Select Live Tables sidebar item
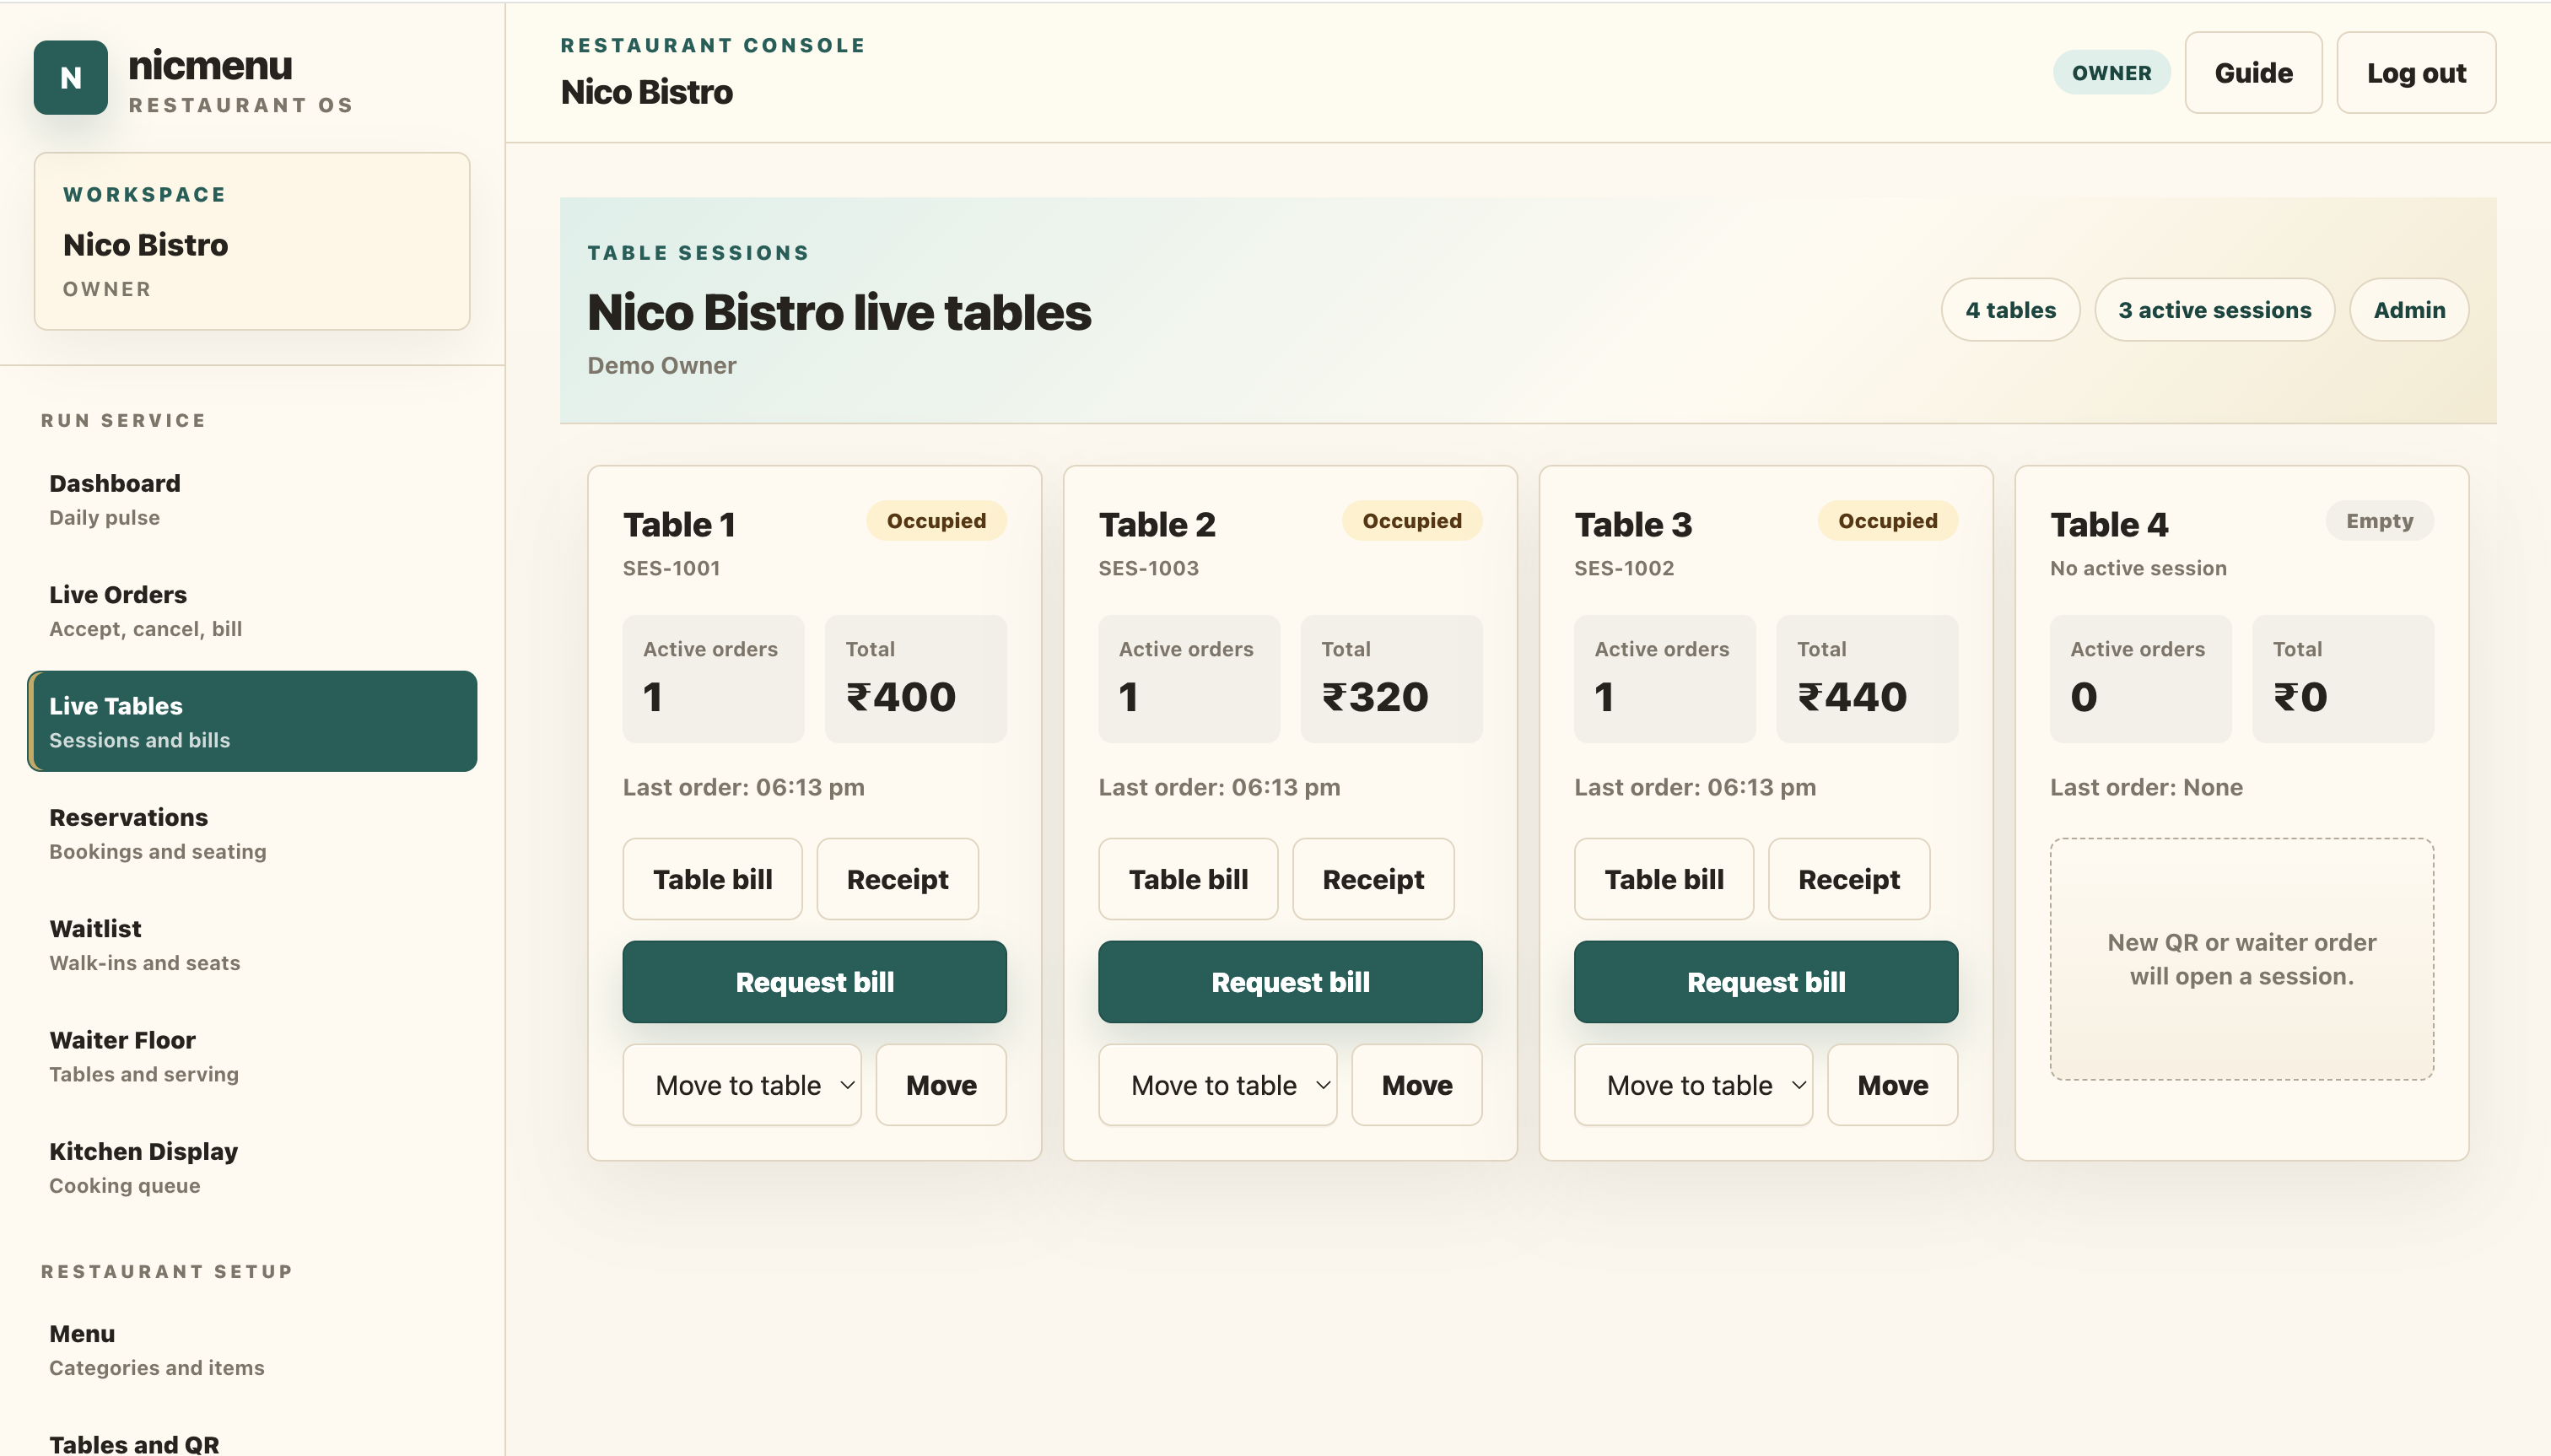The width and height of the screenshot is (2551, 1456). click(252, 721)
